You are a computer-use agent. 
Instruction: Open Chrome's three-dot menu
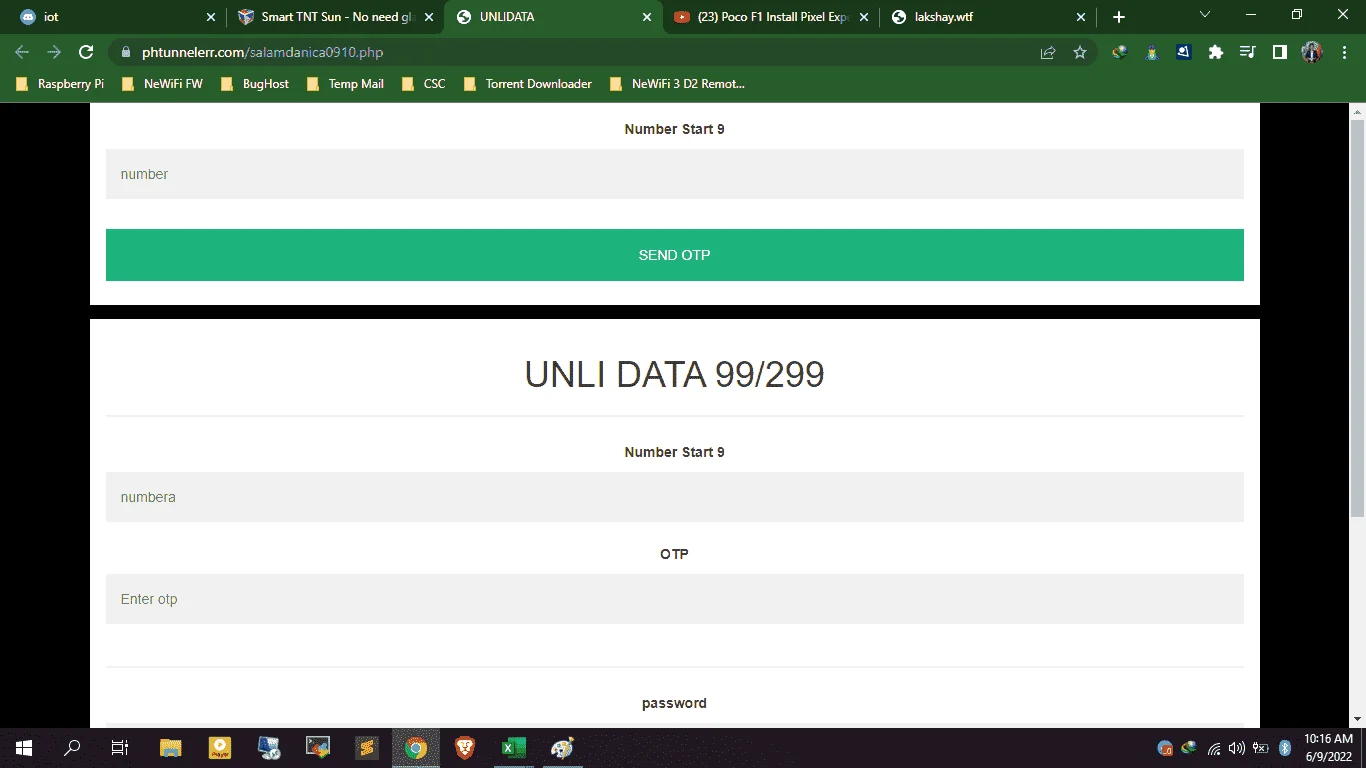pyautogui.click(x=1343, y=53)
